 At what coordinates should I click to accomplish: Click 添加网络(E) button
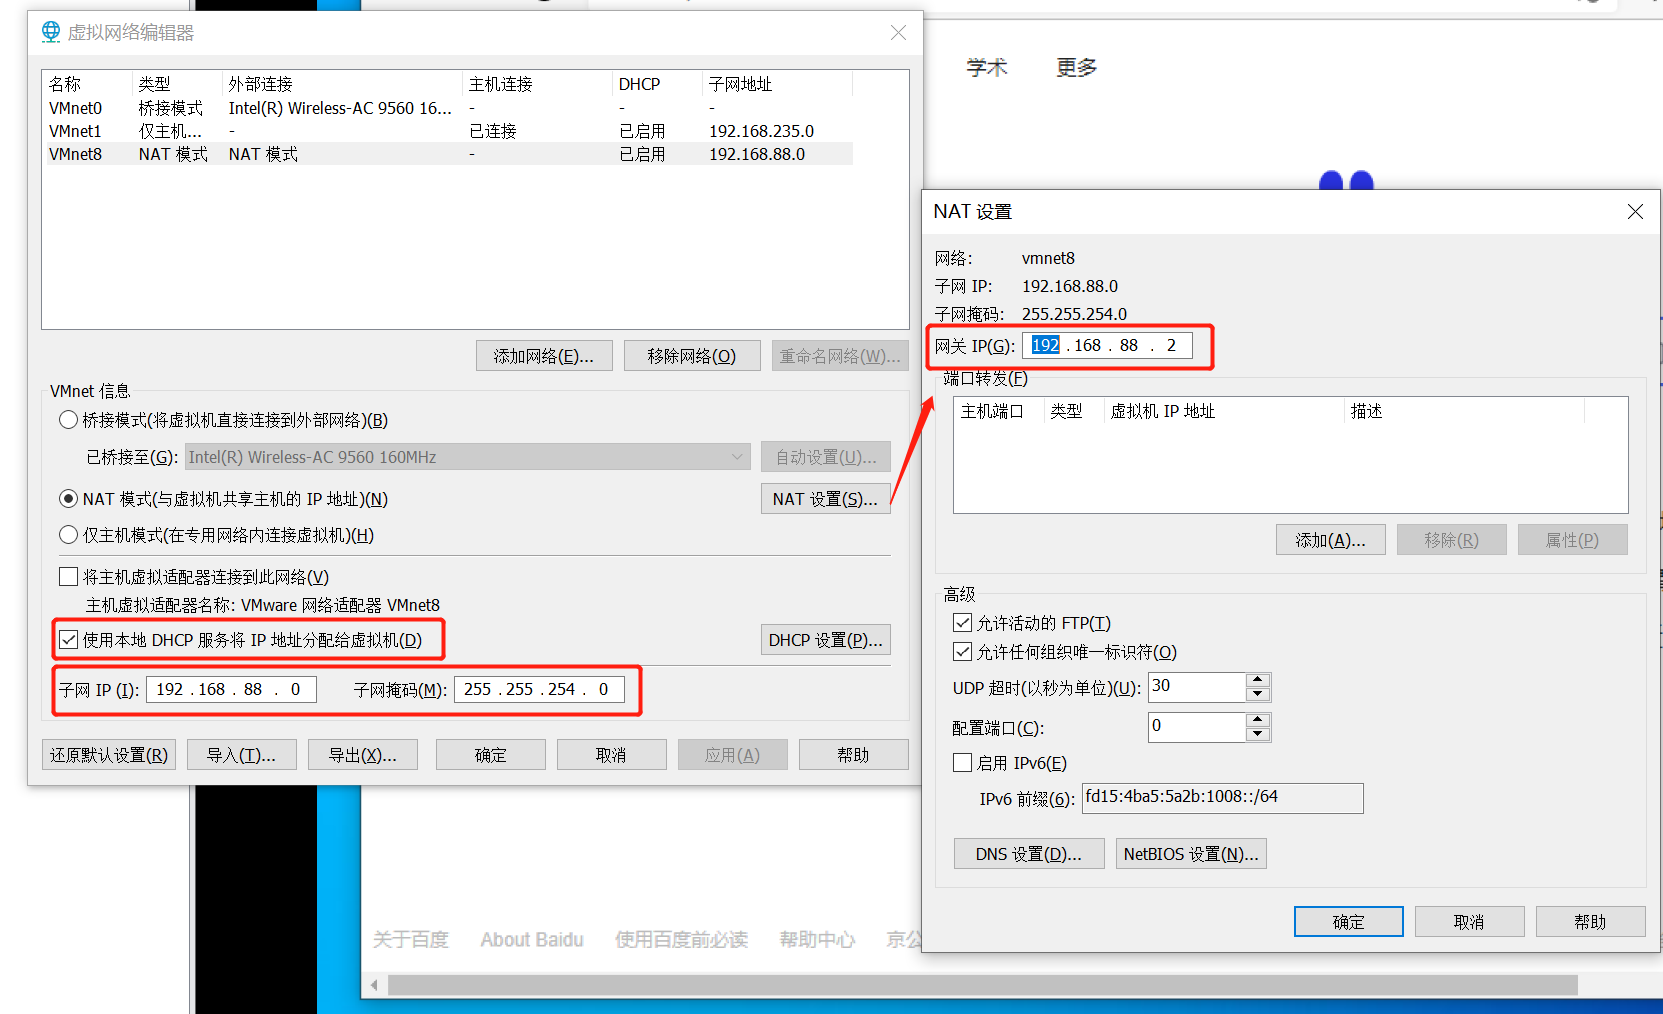click(544, 356)
